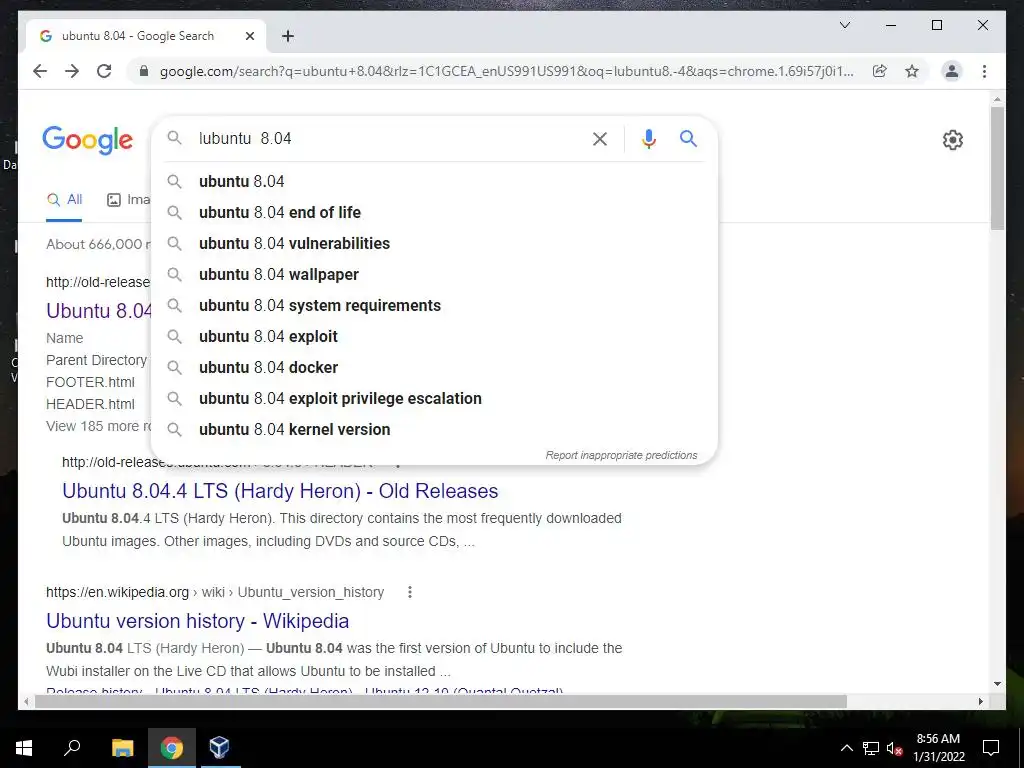Screen dimensions: 1024x768
Task: View site security lock info
Action: pos(144,71)
